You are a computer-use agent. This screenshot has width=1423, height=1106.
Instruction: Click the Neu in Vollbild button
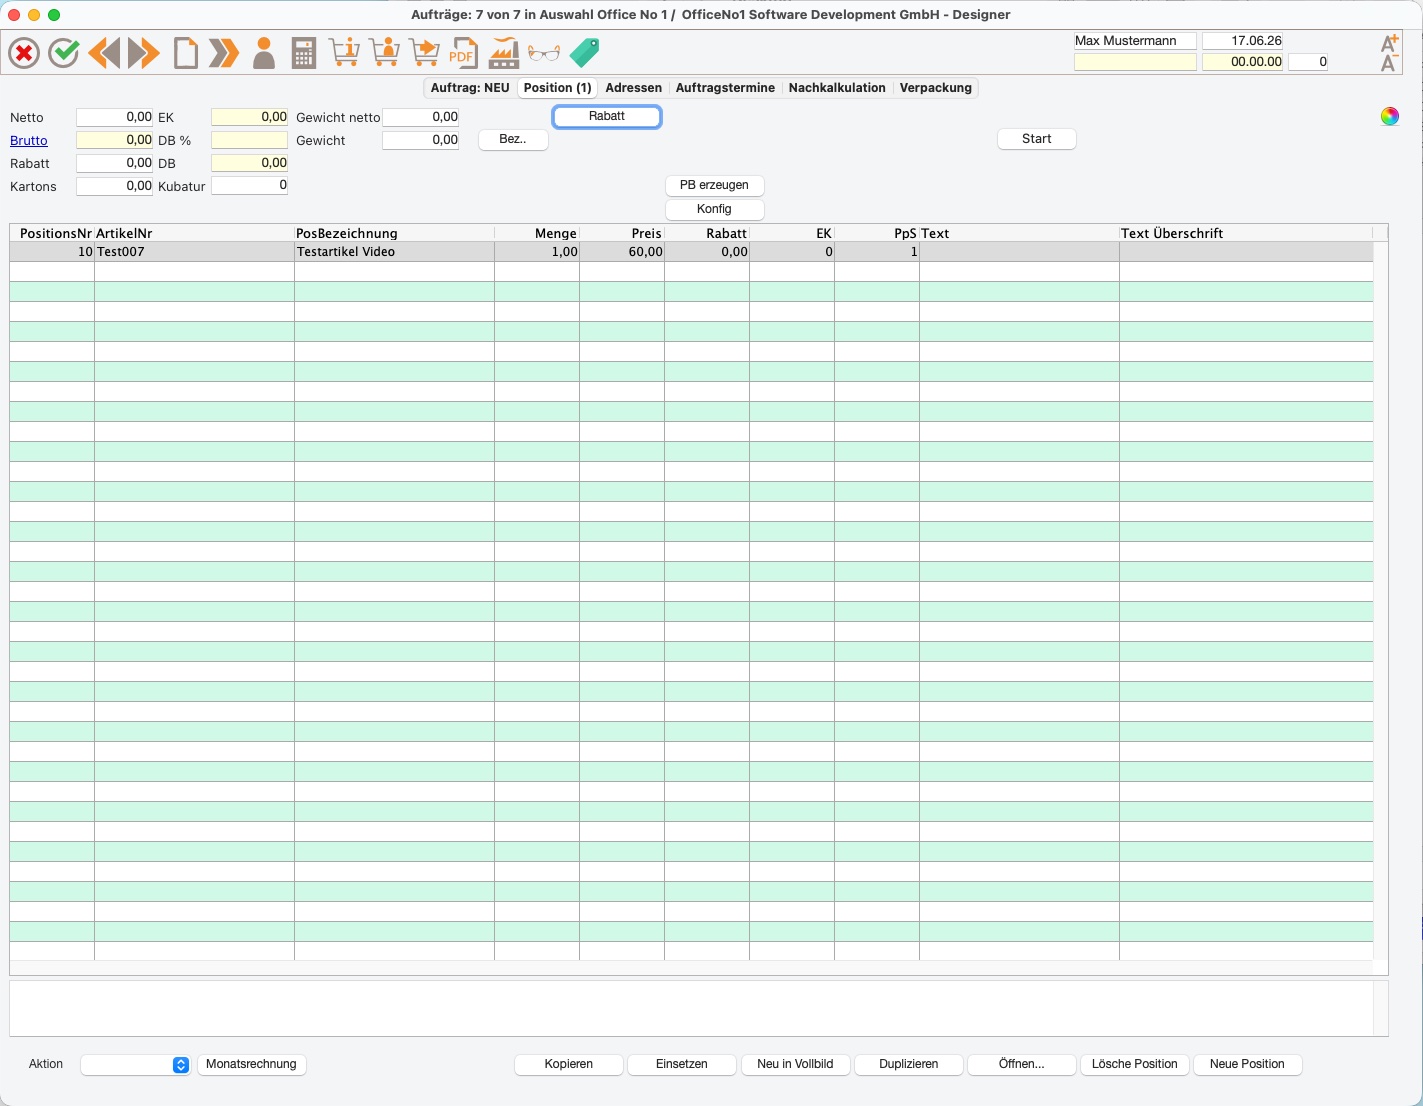pyautogui.click(x=795, y=1065)
